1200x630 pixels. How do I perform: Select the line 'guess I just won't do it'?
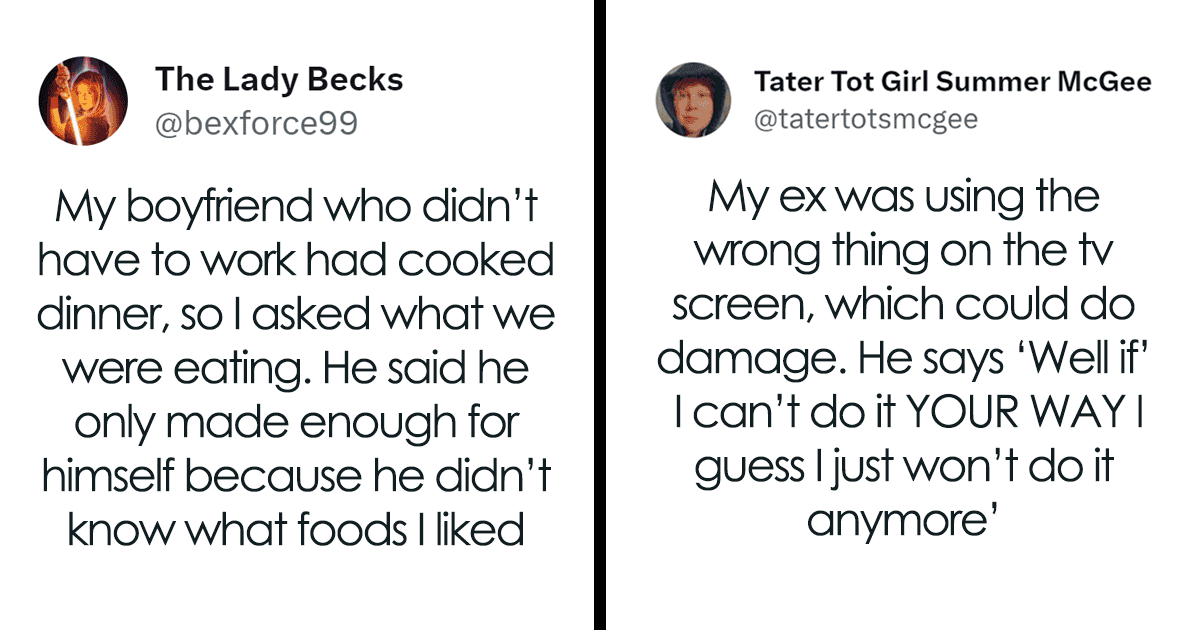[904, 465]
